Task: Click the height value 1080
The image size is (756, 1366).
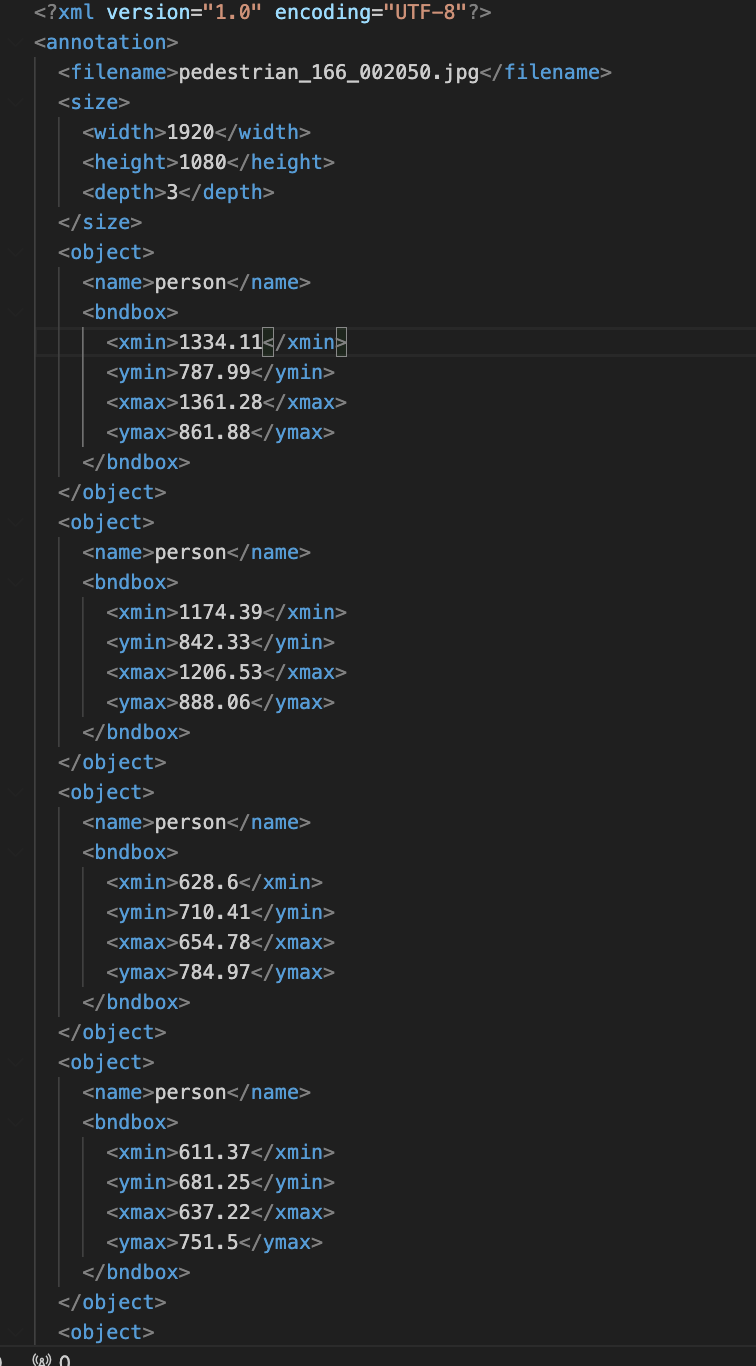Action: click(x=202, y=162)
